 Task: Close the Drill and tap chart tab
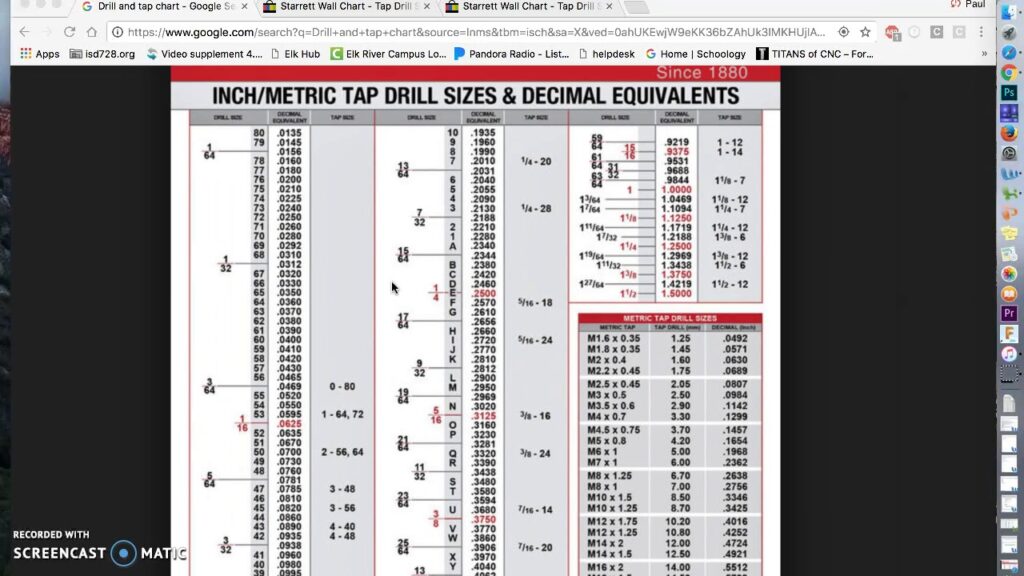244,7
